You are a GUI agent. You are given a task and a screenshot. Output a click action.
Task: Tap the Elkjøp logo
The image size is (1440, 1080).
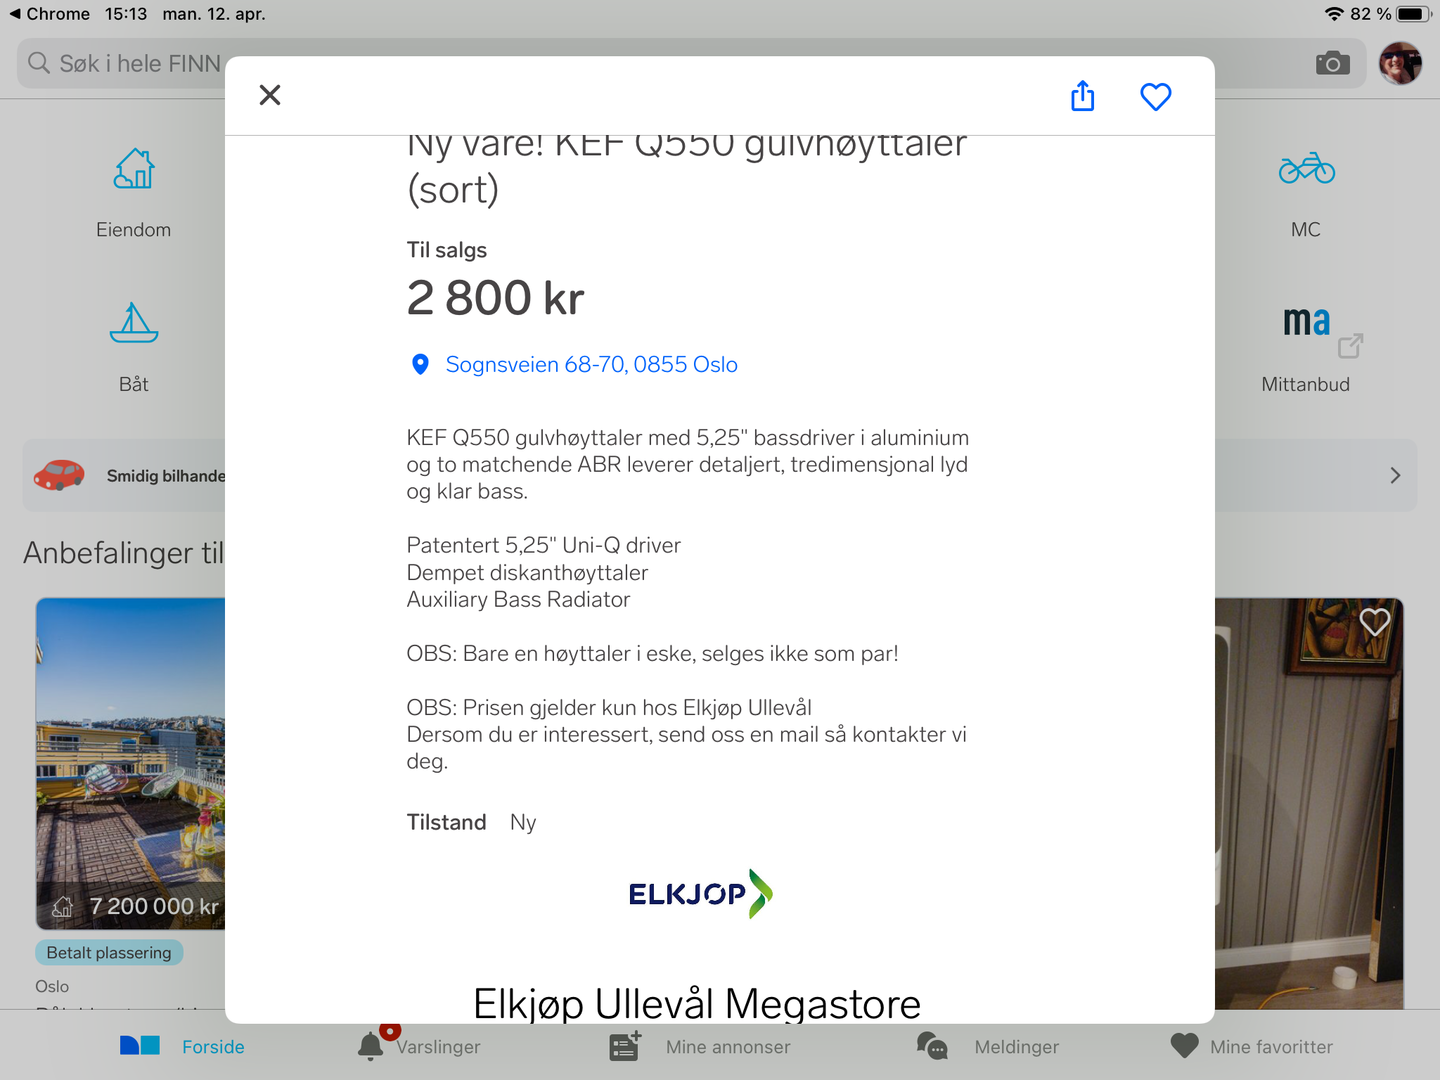700,893
